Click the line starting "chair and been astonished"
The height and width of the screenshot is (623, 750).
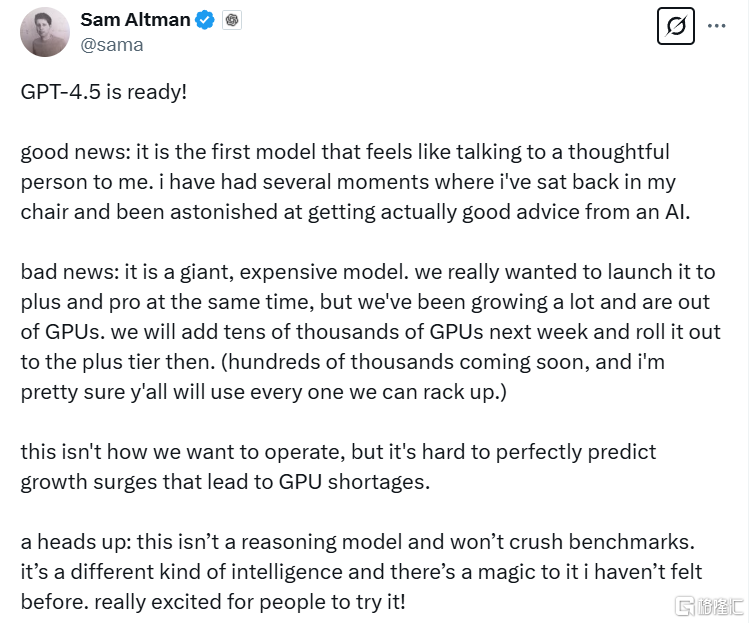(x=355, y=212)
